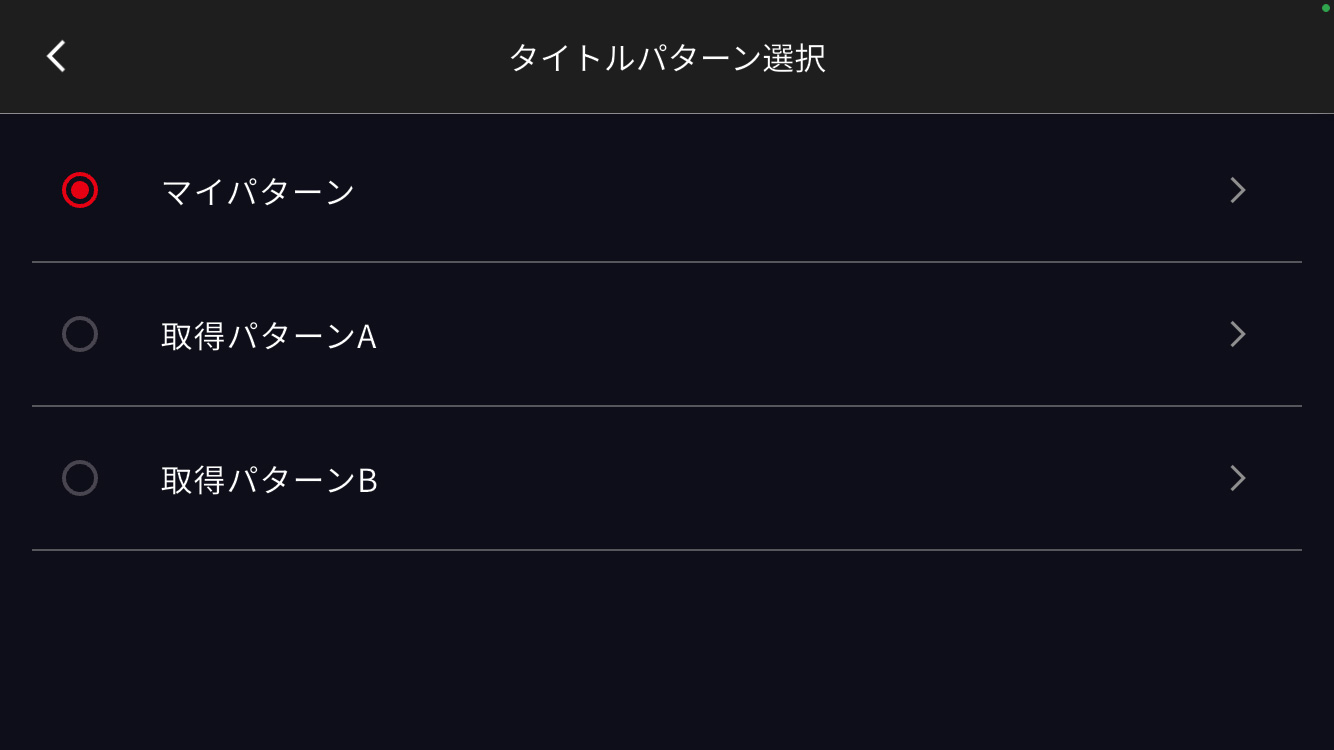Screen dimensions: 1334x750
Task: Click the タイトルパターン選択 header title
Action: [x=667, y=58]
